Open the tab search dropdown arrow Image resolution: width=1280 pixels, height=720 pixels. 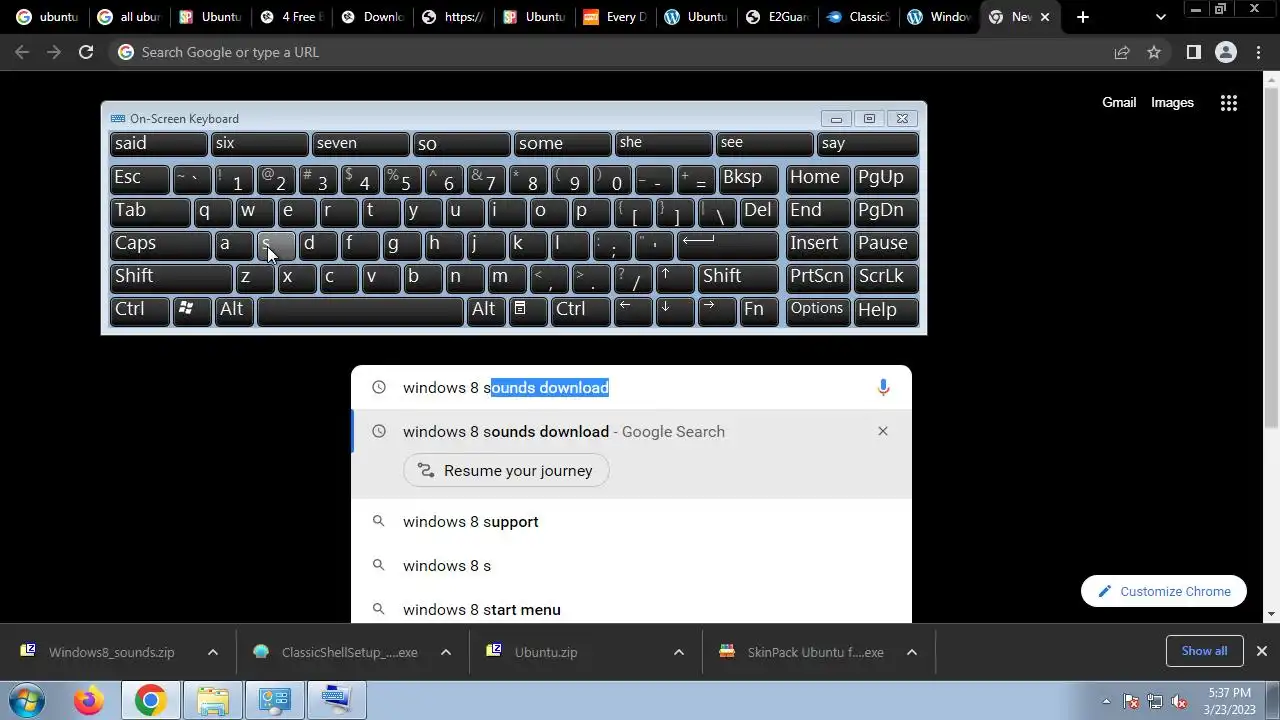(x=1160, y=17)
